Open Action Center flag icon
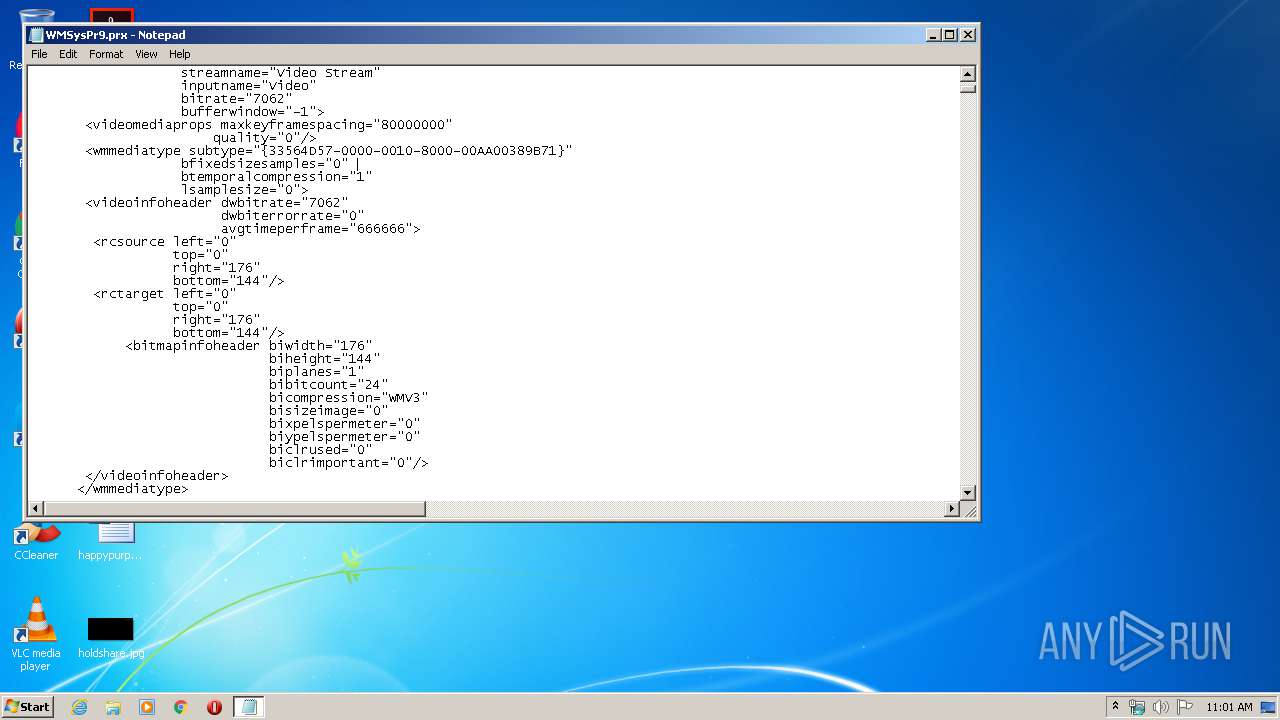Screen dimensions: 1280x720 1185,707
